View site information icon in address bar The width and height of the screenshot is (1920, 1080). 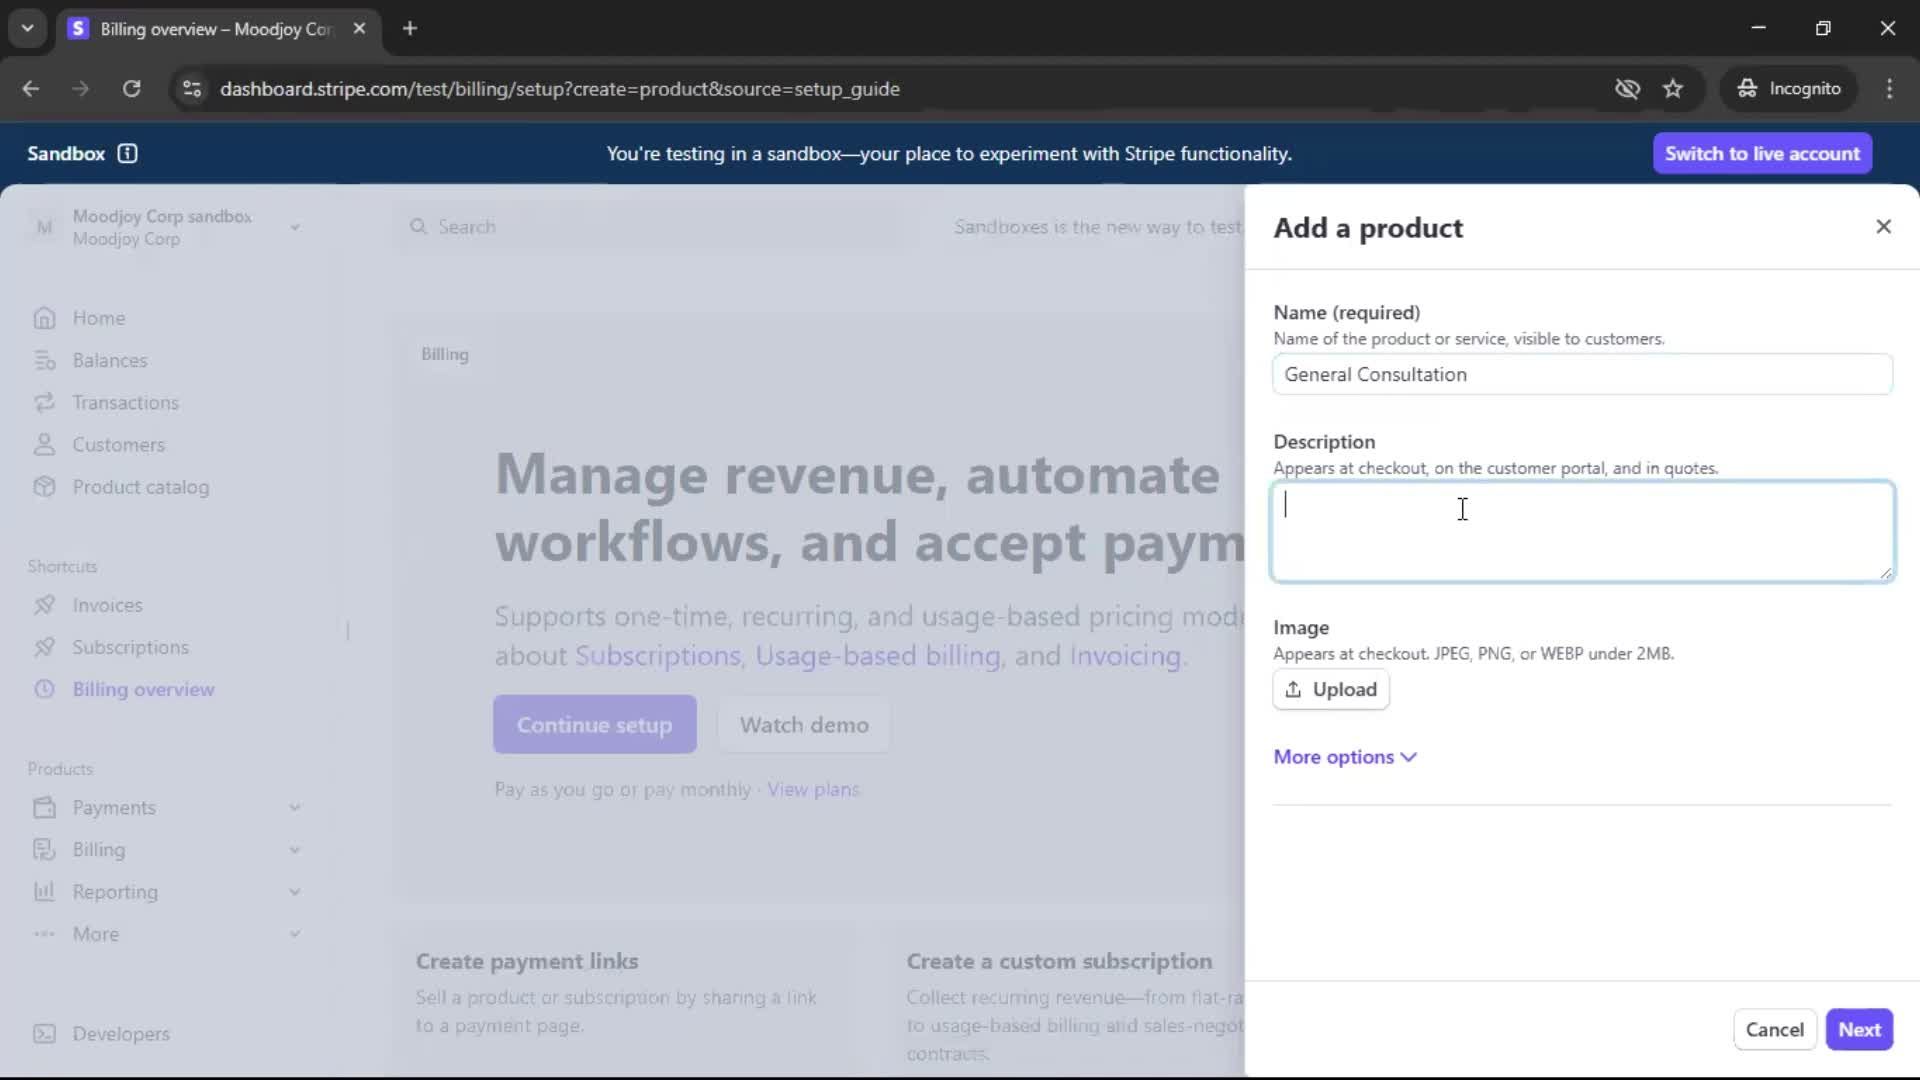[192, 89]
